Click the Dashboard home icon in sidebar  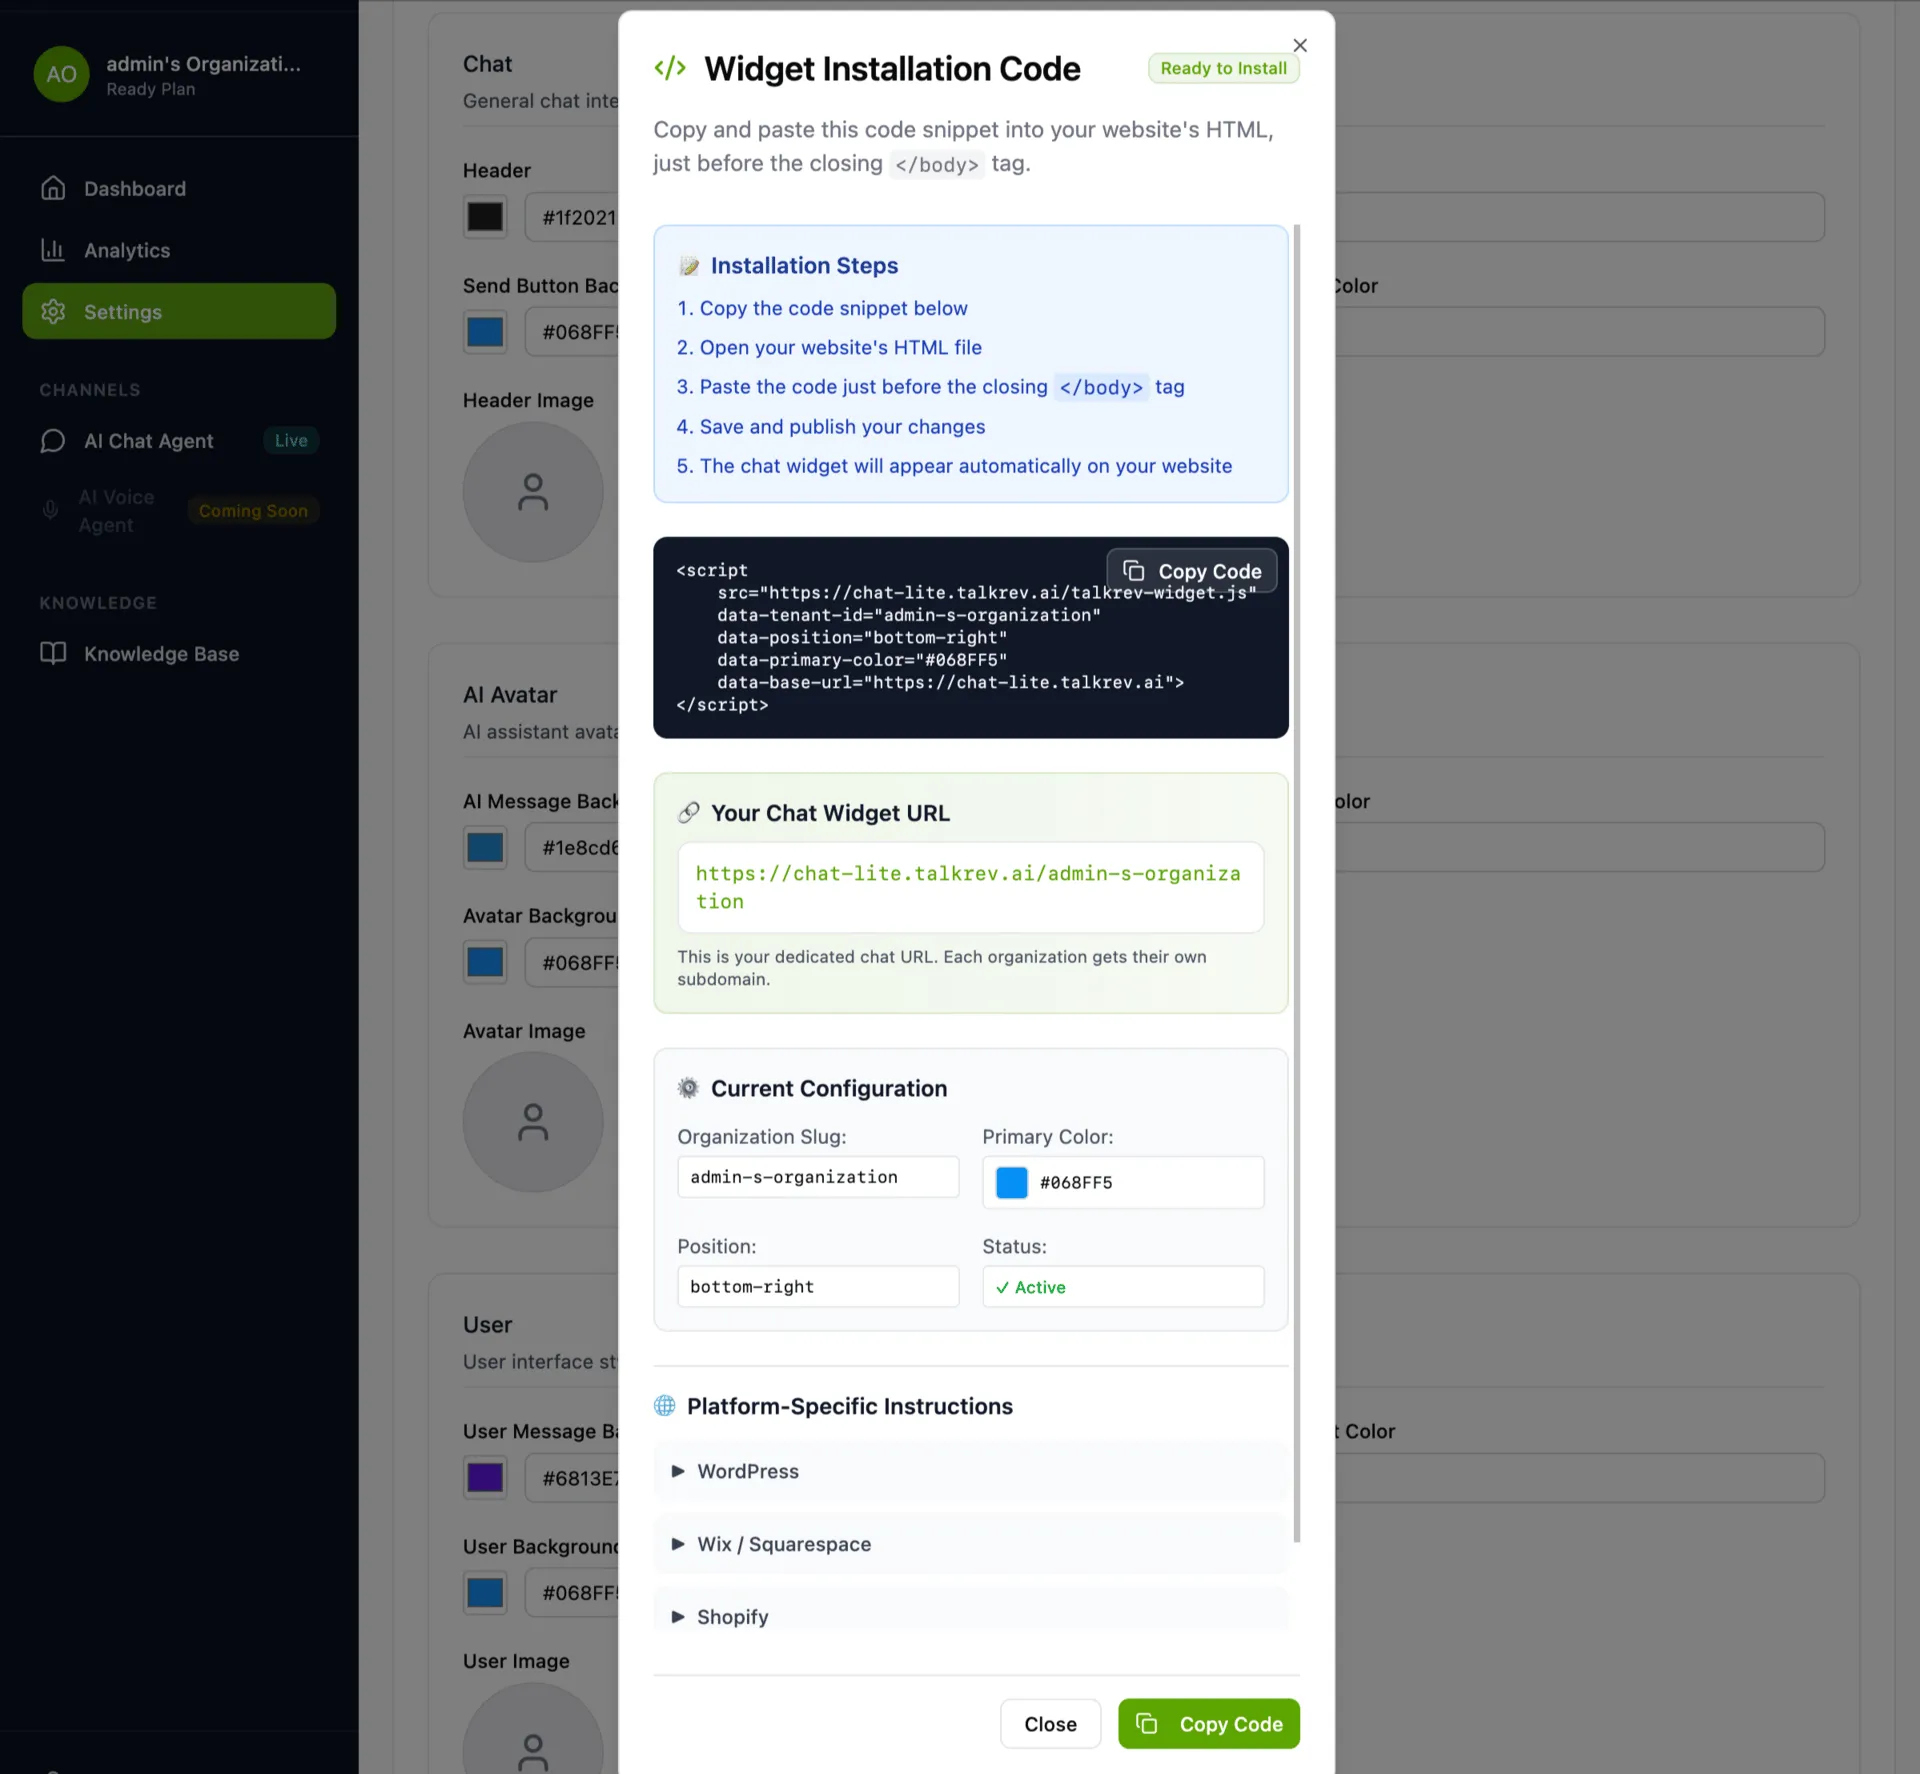(53, 188)
